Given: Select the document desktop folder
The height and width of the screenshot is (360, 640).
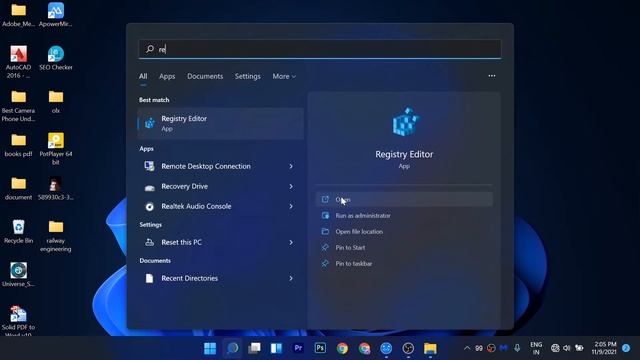Looking at the screenshot, I should pyautogui.click(x=18, y=188).
